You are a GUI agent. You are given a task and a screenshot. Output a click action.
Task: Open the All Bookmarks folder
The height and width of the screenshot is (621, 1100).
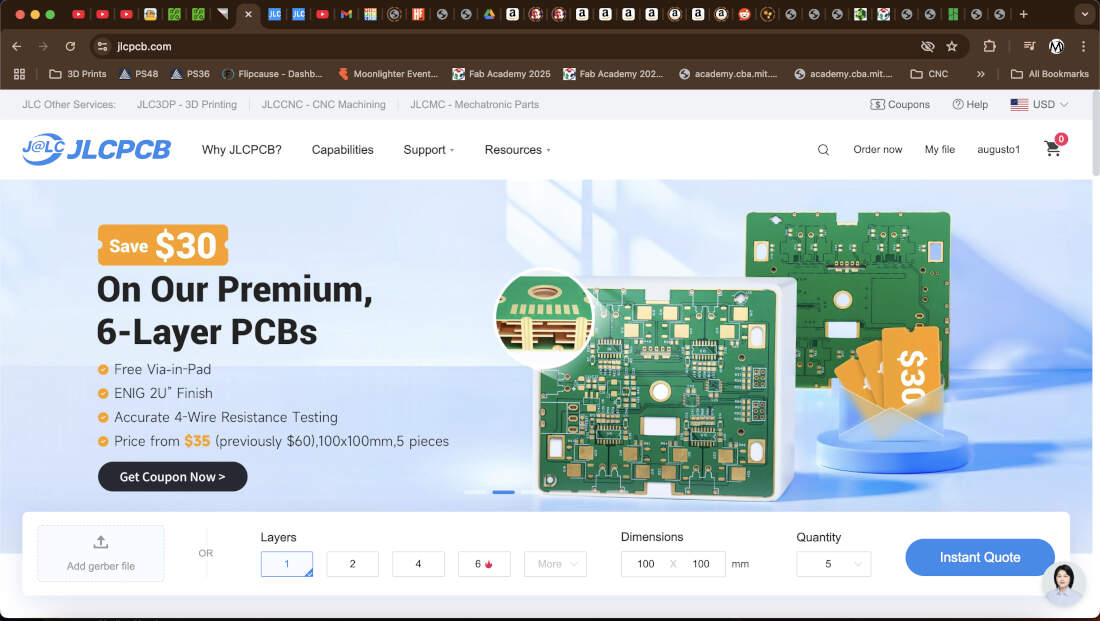[1049, 74]
